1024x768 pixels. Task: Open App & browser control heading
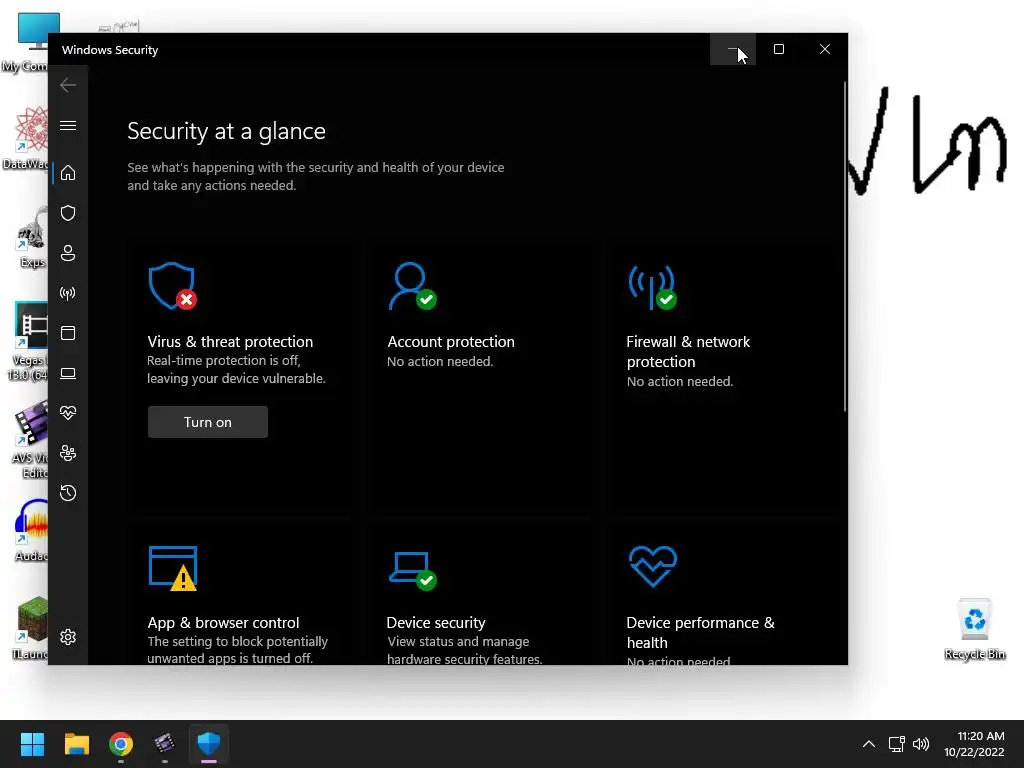click(223, 622)
